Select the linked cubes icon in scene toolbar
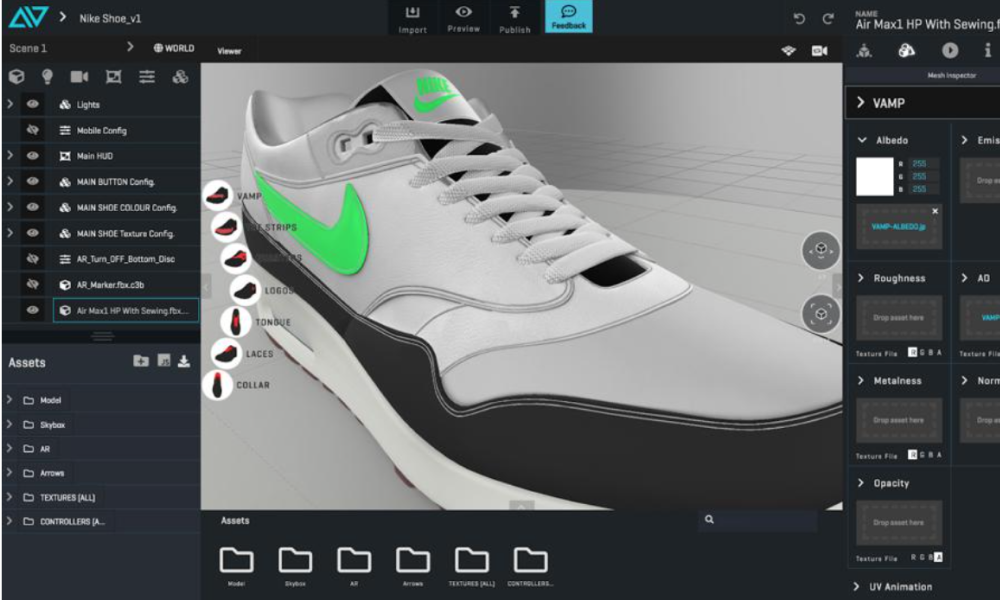Screen dimensions: 1000x600 pos(180,77)
